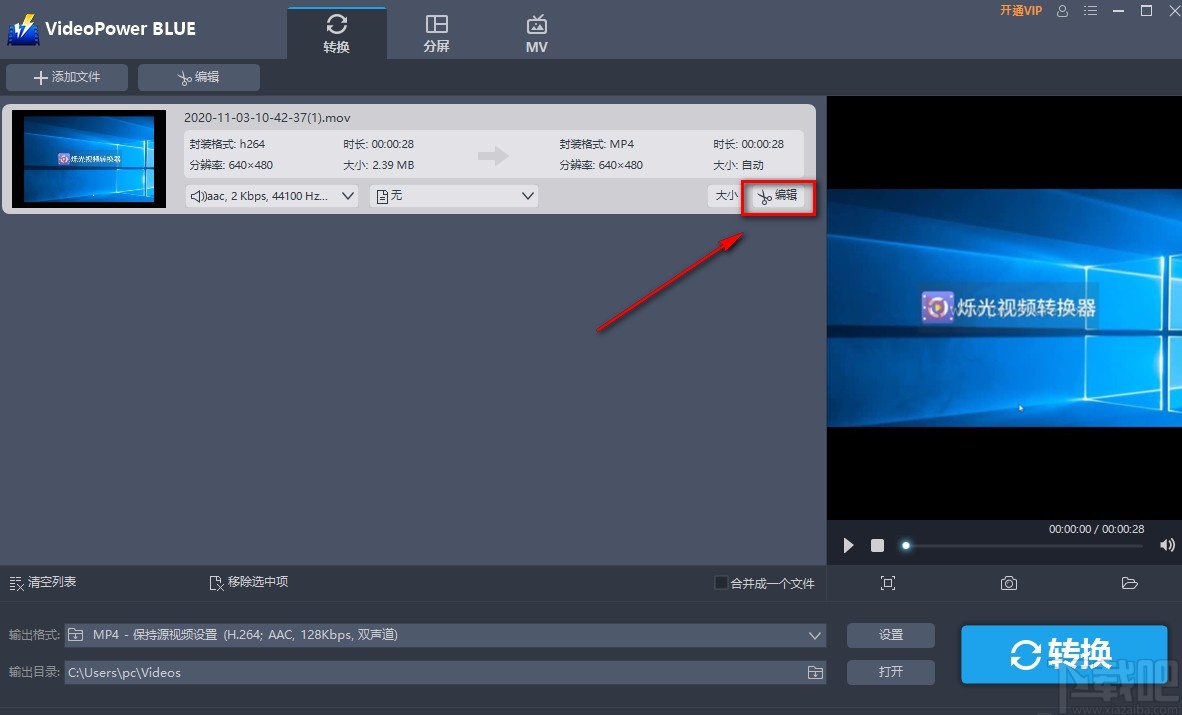The height and width of the screenshot is (715, 1182).
Task: Open the snapshot folder icon below the preview
Action: [1130, 583]
